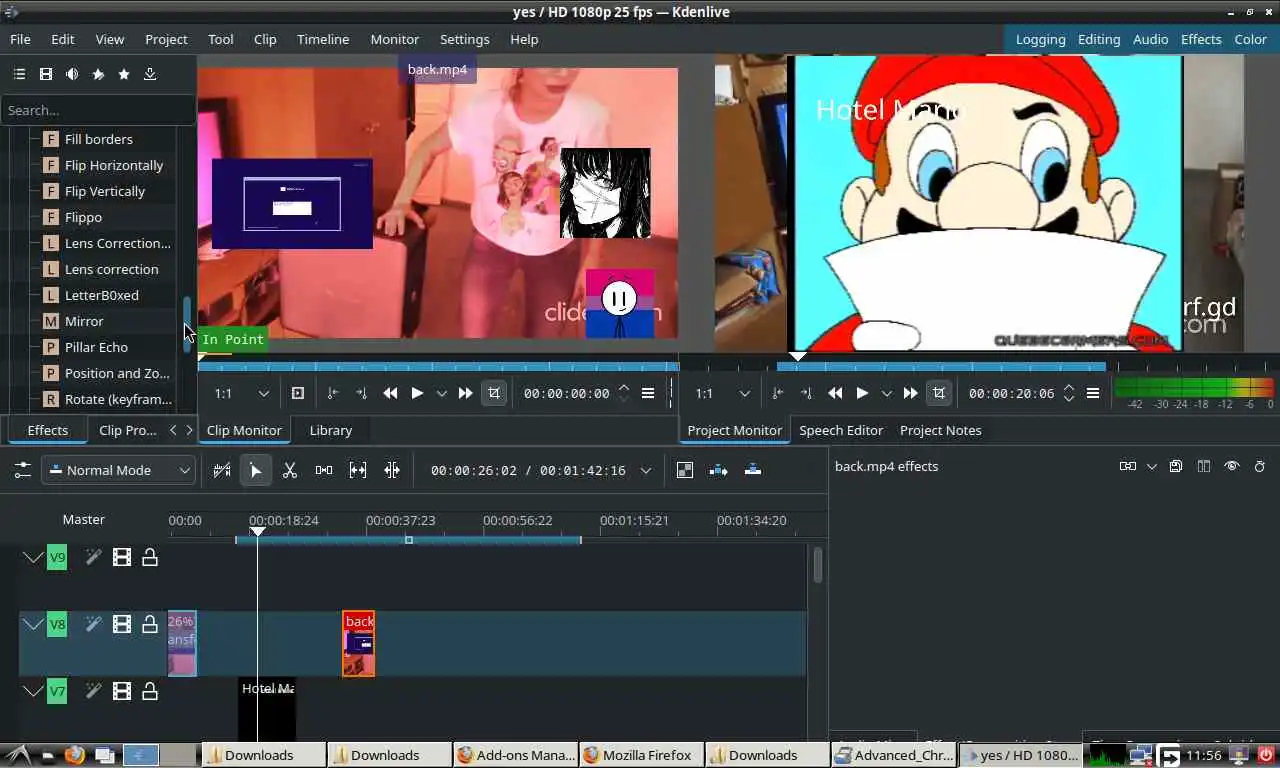The width and height of the screenshot is (1280, 768).
Task: Switch to the Logging workspace layout
Action: point(1041,39)
